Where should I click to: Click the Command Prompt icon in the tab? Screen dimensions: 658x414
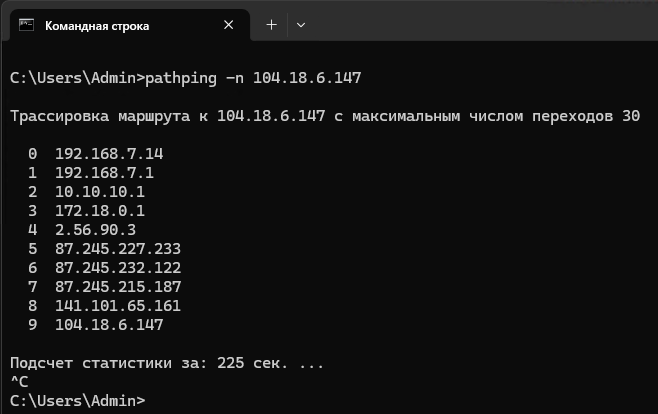click(x=27, y=25)
